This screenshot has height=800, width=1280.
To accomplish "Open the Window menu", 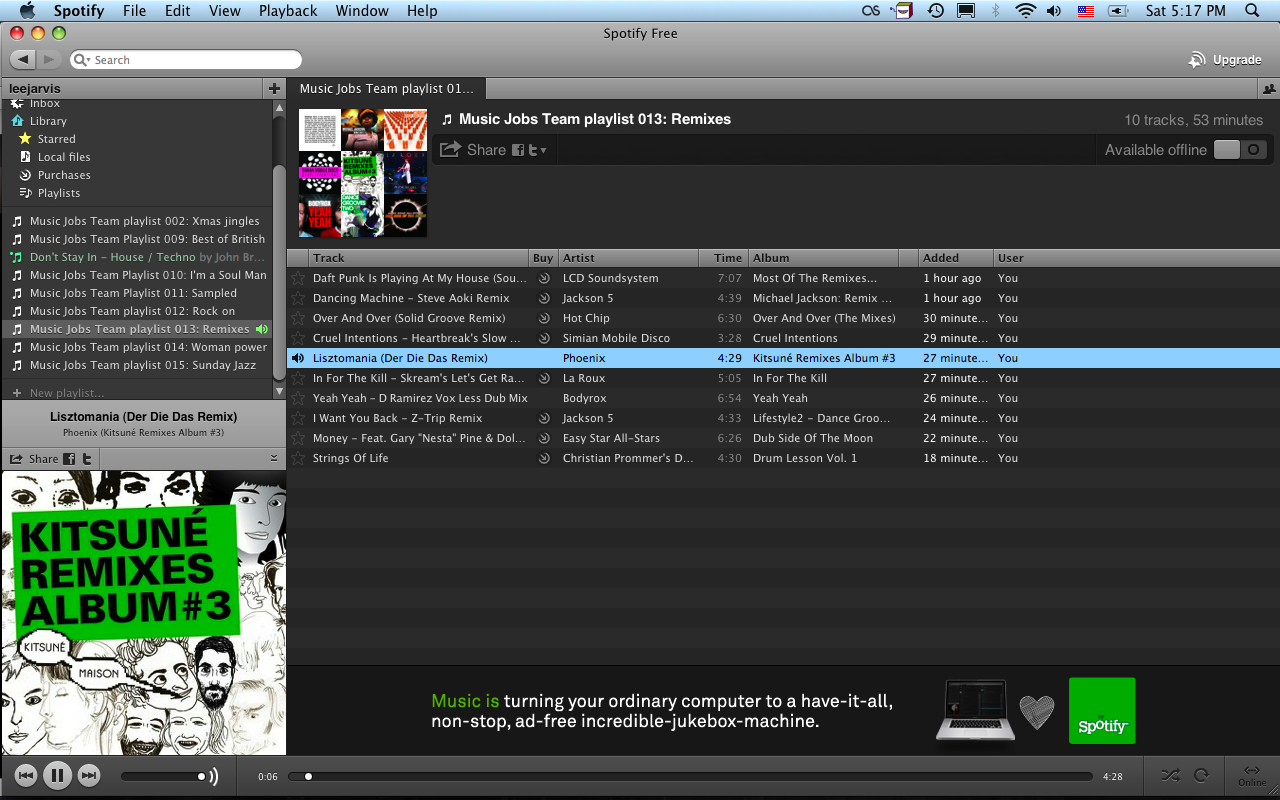I will point(362,11).
